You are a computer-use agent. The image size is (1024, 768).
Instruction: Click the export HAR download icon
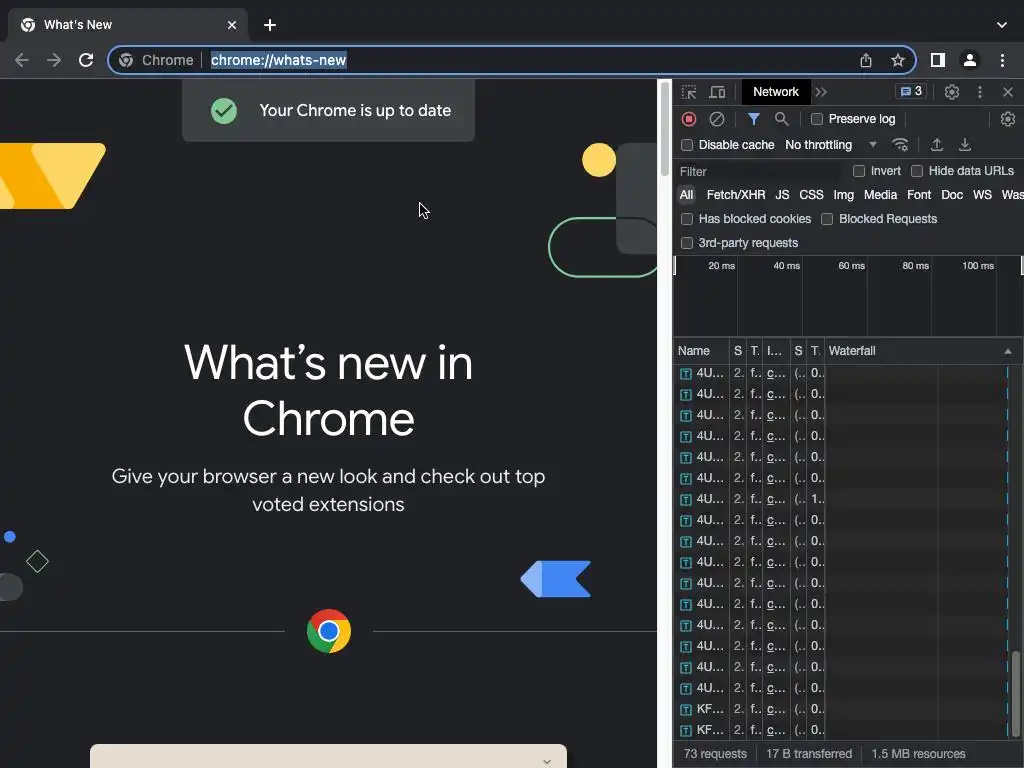click(965, 144)
